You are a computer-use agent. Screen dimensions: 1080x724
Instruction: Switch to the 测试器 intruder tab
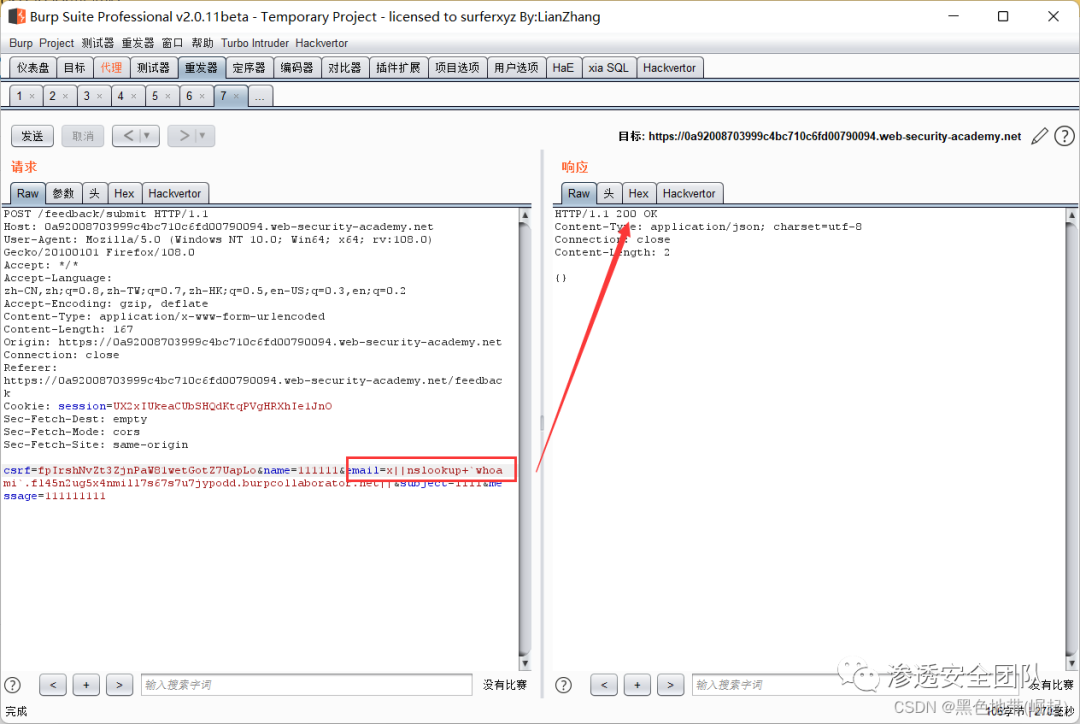tap(153, 68)
